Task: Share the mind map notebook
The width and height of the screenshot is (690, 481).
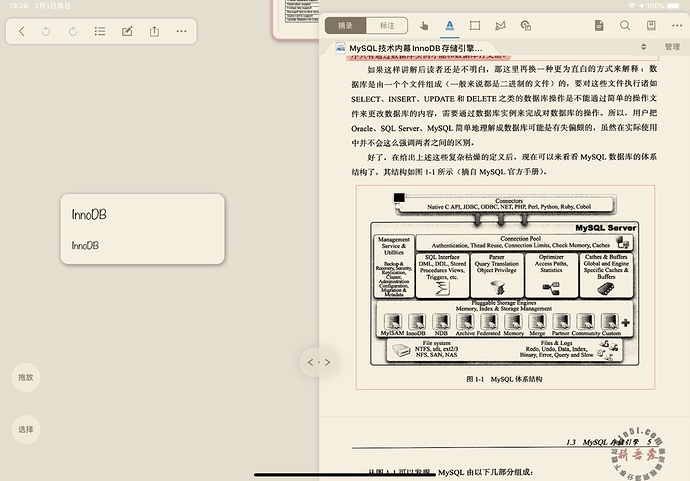Action: point(154,31)
